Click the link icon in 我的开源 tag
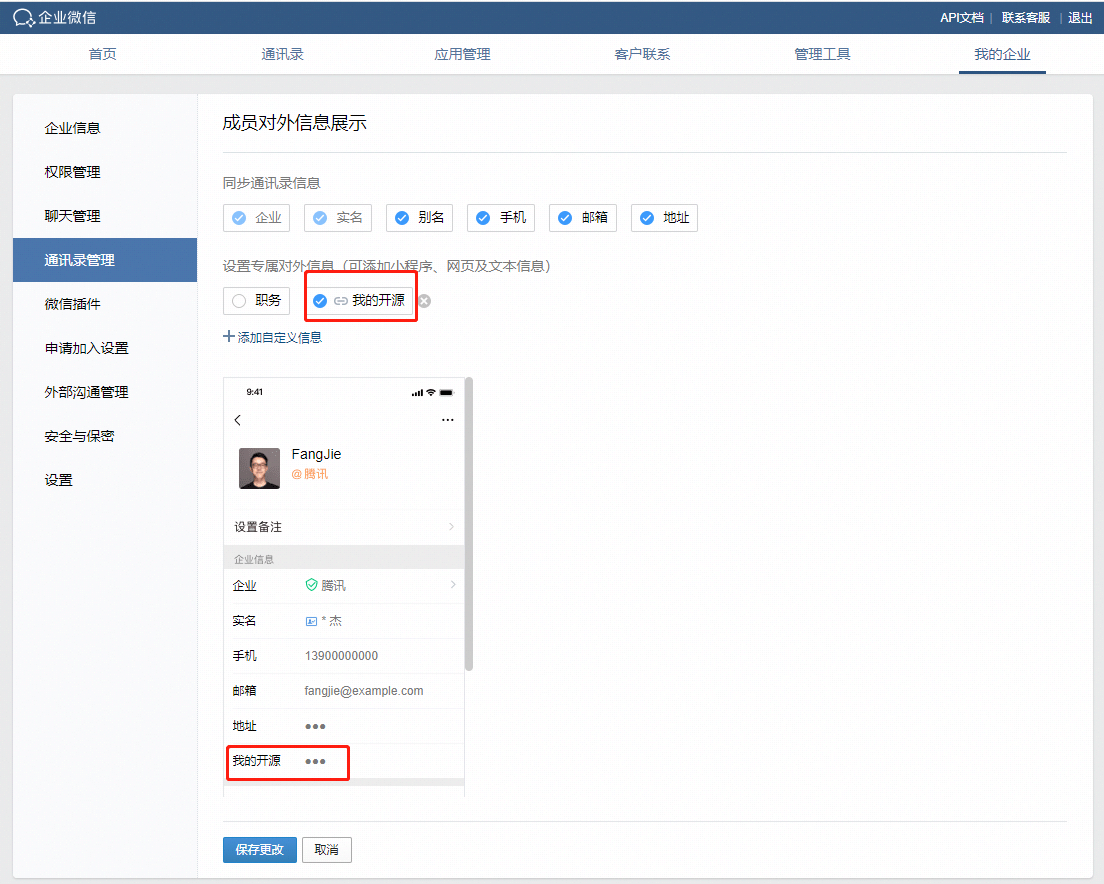 point(341,301)
